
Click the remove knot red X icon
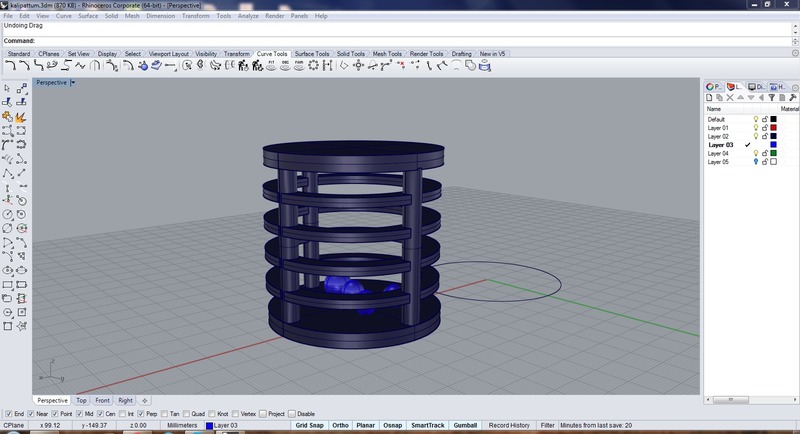[401, 65]
